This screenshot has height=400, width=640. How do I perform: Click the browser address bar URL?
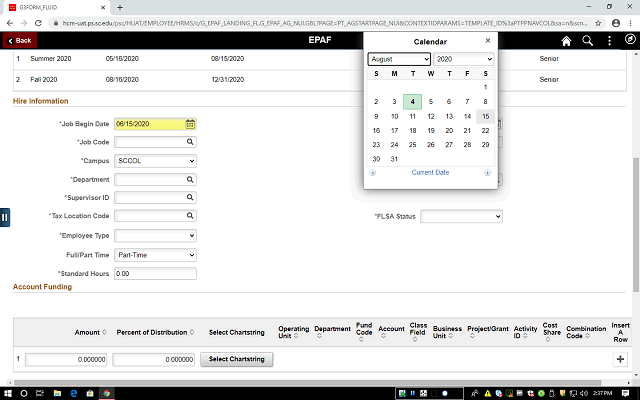324,23
